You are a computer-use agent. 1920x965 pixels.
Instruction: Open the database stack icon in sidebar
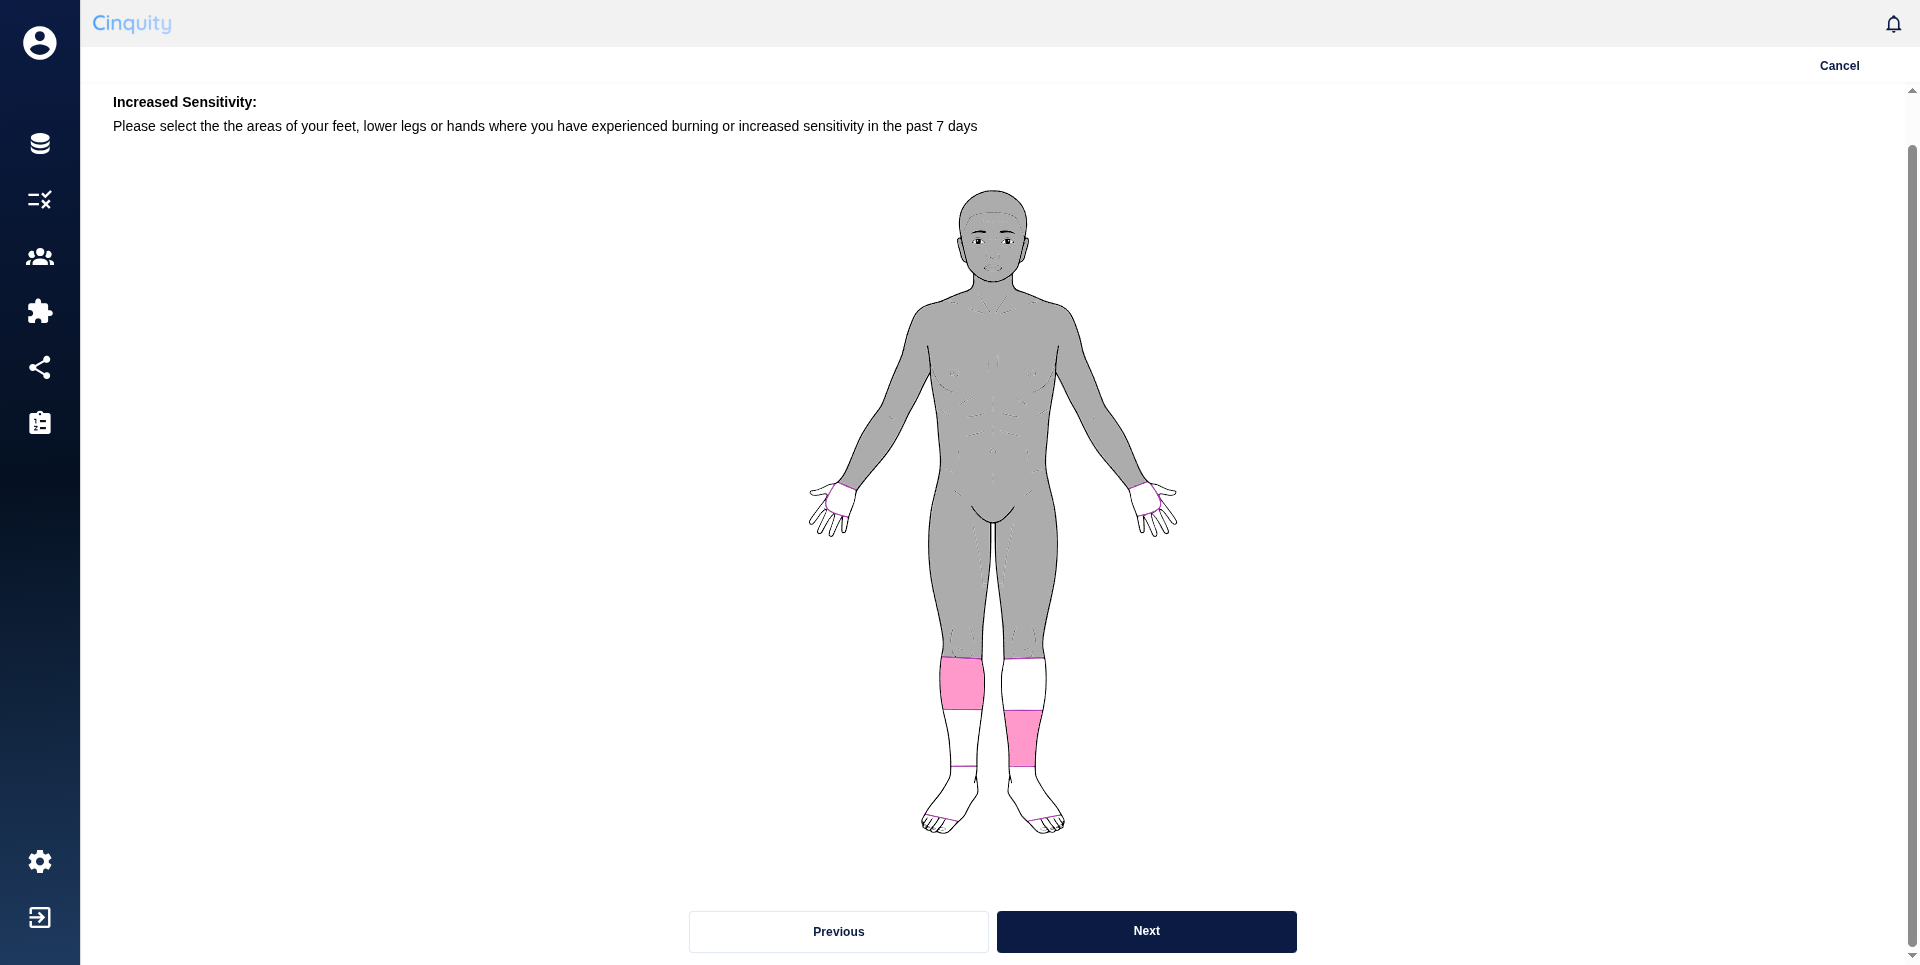click(x=40, y=144)
